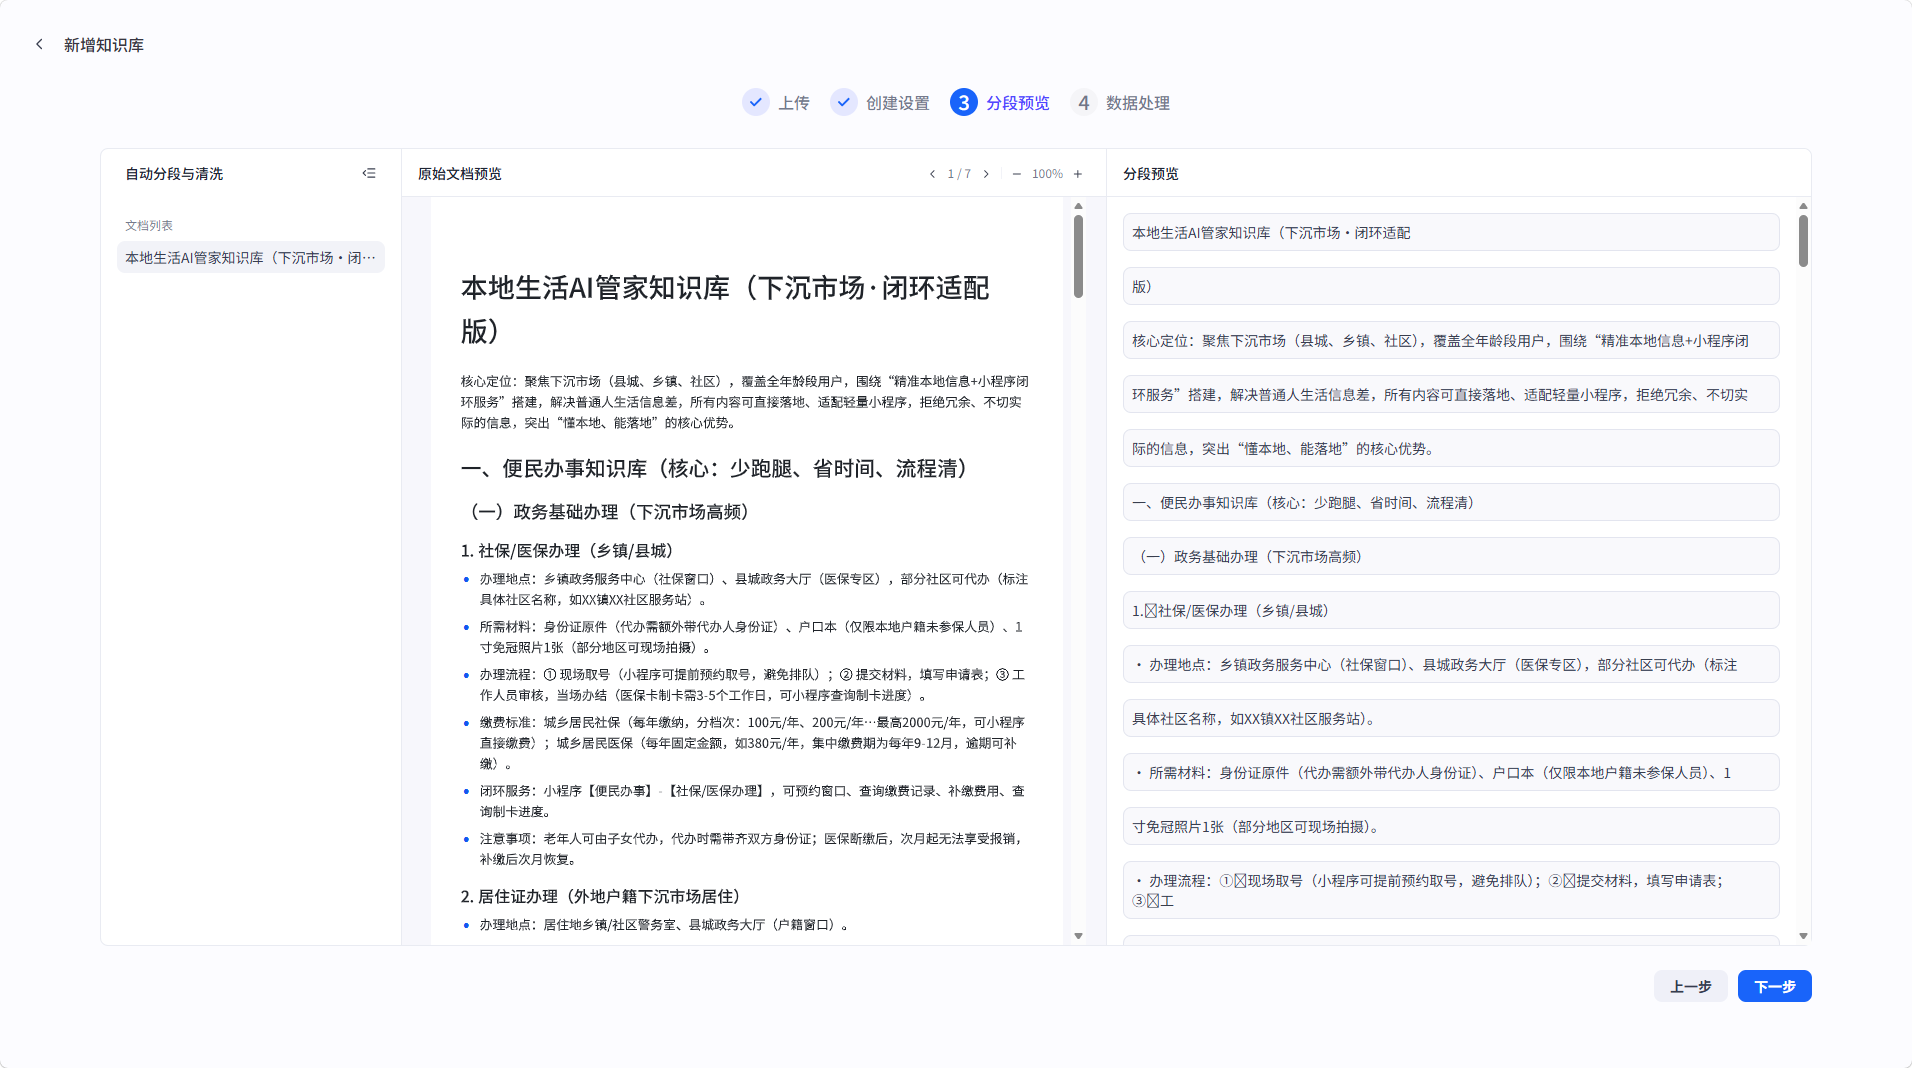Click the 新增知识库 page title
The width and height of the screenshot is (1912, 1068).
pos(104,45)
